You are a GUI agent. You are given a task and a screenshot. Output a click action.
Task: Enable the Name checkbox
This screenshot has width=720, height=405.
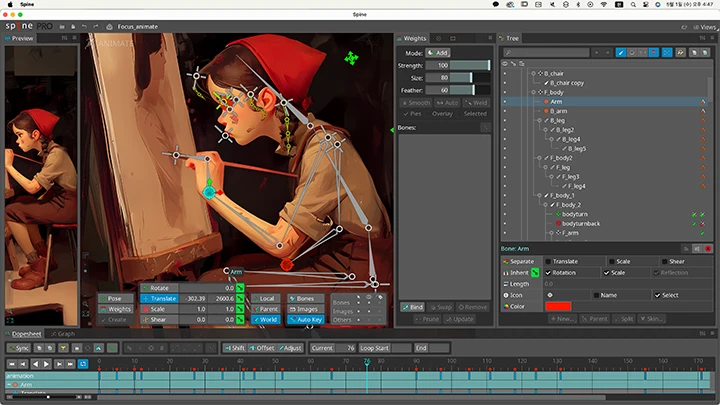pyautogui.click(x=596, y=295)
